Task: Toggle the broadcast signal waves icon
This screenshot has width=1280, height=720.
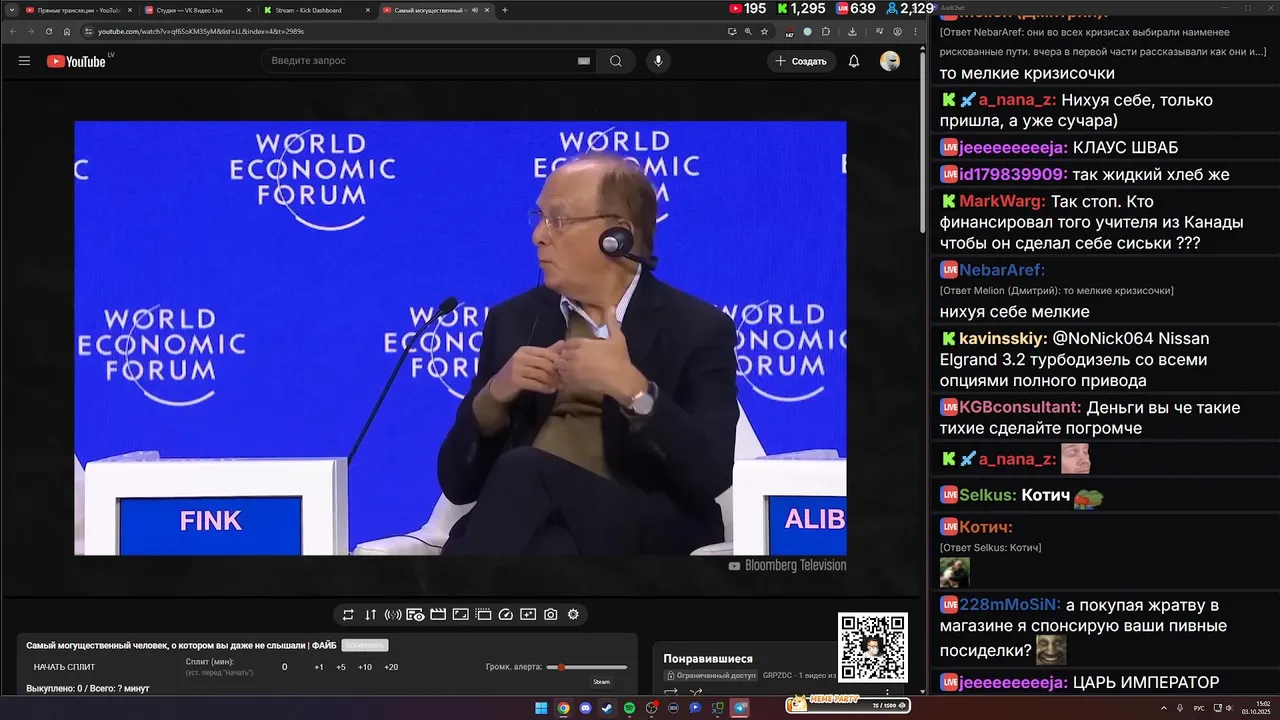Action: coord(393,615)
